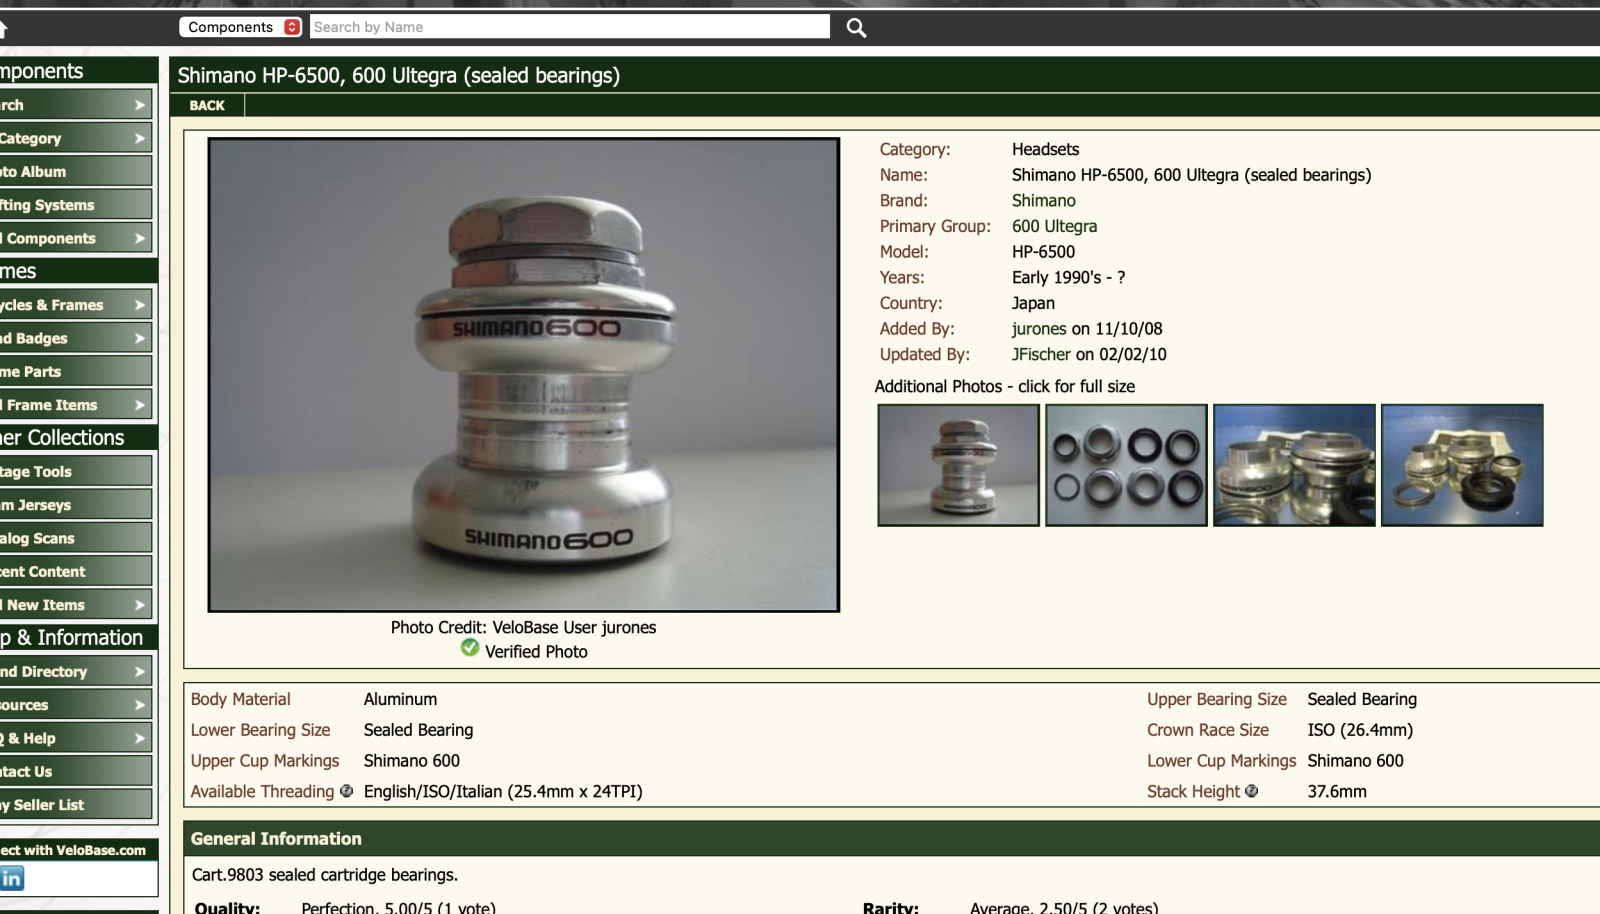1600x914 pixels.
Task: Open the Photo Album sidebar item
Action: 60,172
